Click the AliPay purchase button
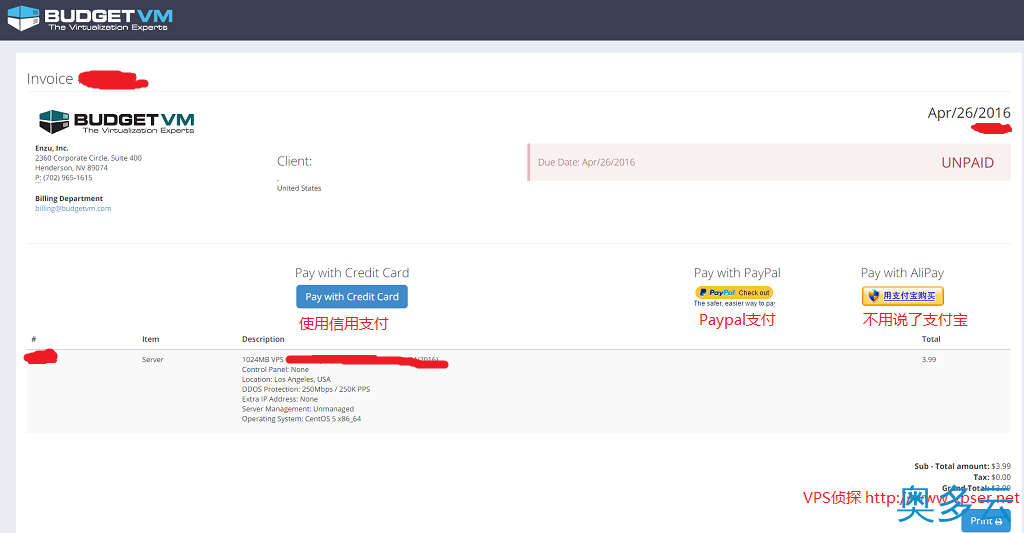The image size is (1024, 533). click(x=903, y=296)
